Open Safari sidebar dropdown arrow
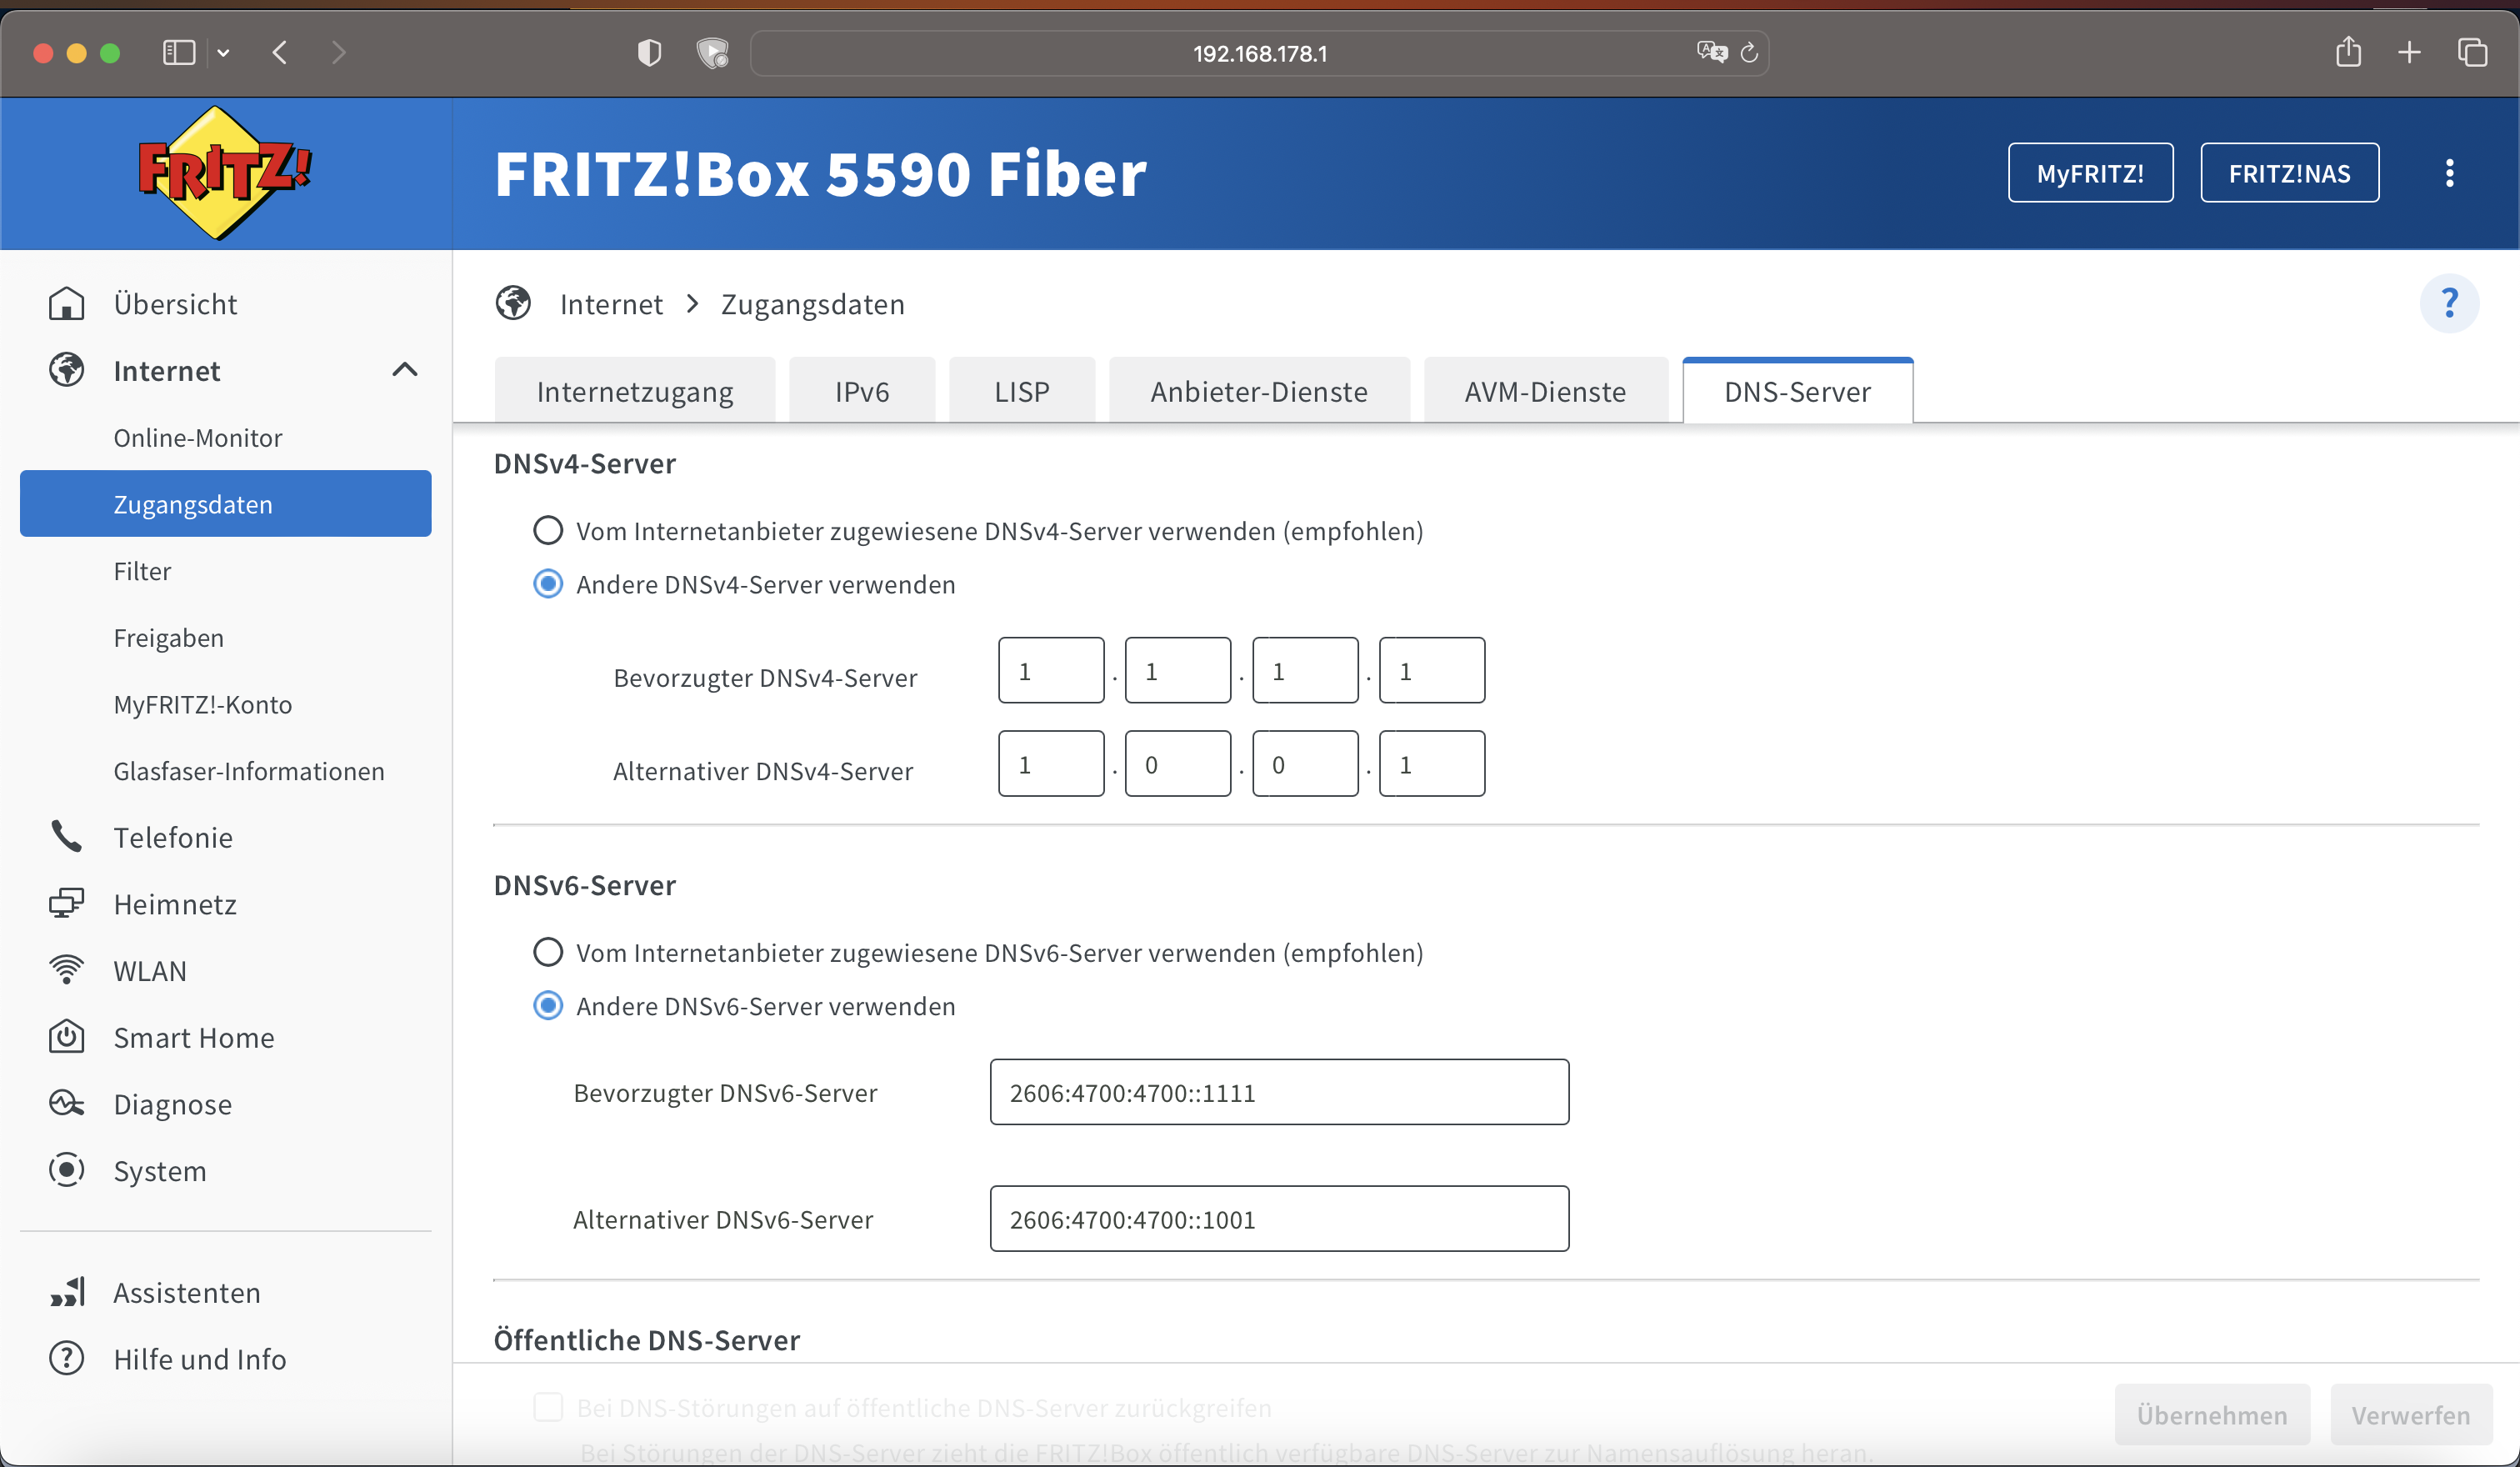Viewport: 2520px width, 1467px height. pos(223,53)
